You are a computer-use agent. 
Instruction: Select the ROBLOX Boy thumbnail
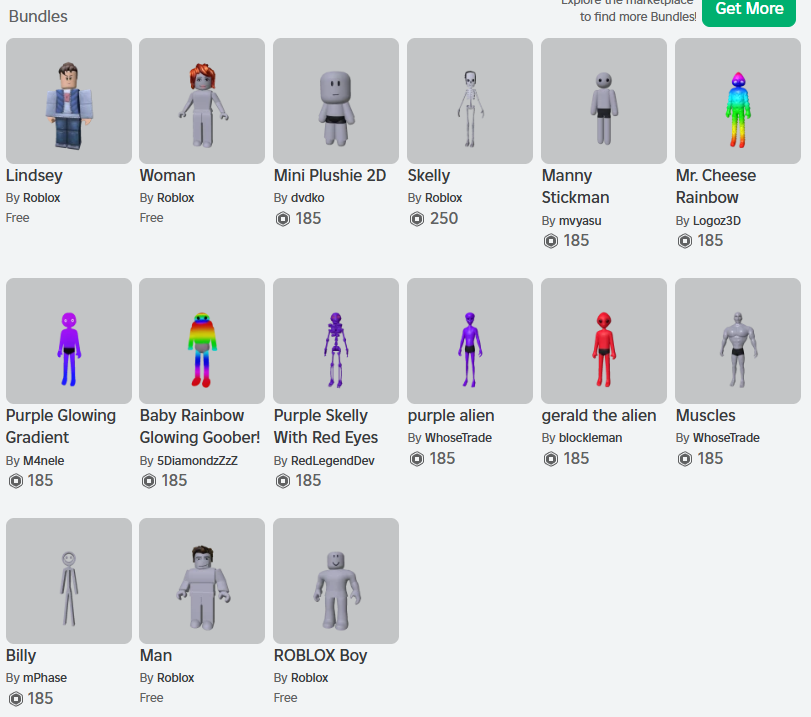coord(336,581)
